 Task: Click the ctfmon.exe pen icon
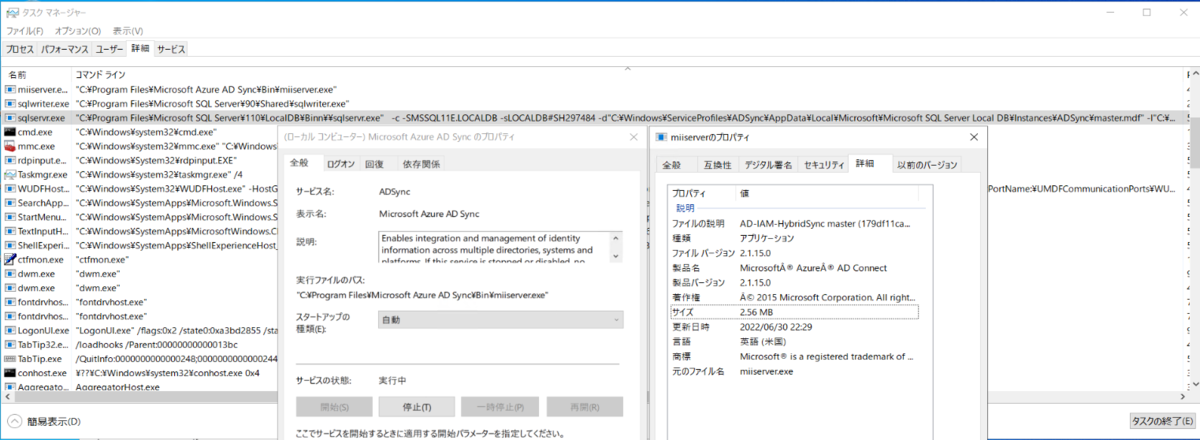[10, 258]
